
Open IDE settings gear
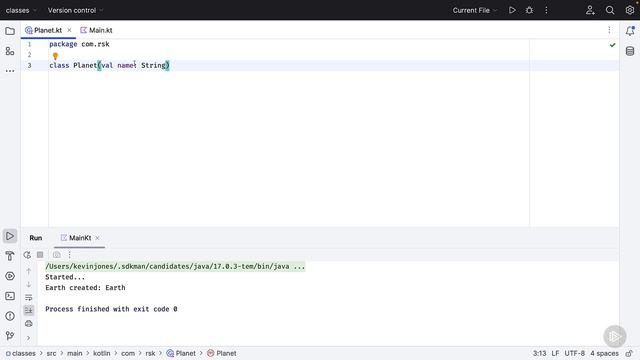point(630,10)
